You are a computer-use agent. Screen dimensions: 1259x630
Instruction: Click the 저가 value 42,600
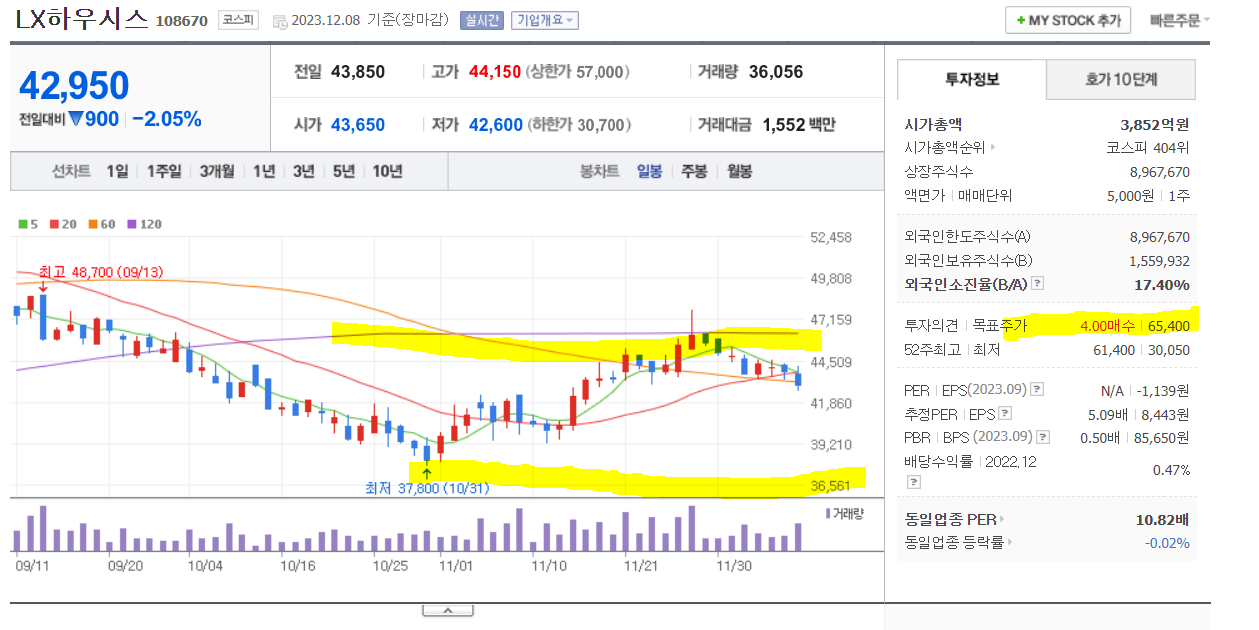click(495, 125)
